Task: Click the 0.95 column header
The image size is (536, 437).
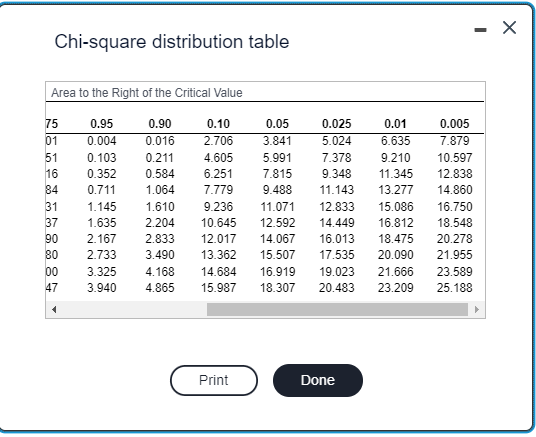Action: point(102,124)
